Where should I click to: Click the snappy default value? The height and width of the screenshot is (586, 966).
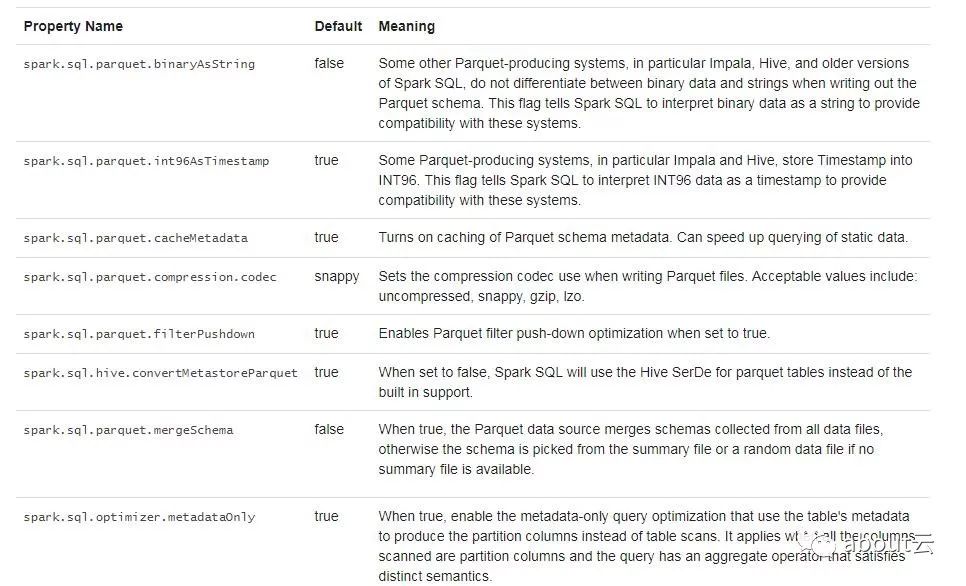tap(336, 276)
